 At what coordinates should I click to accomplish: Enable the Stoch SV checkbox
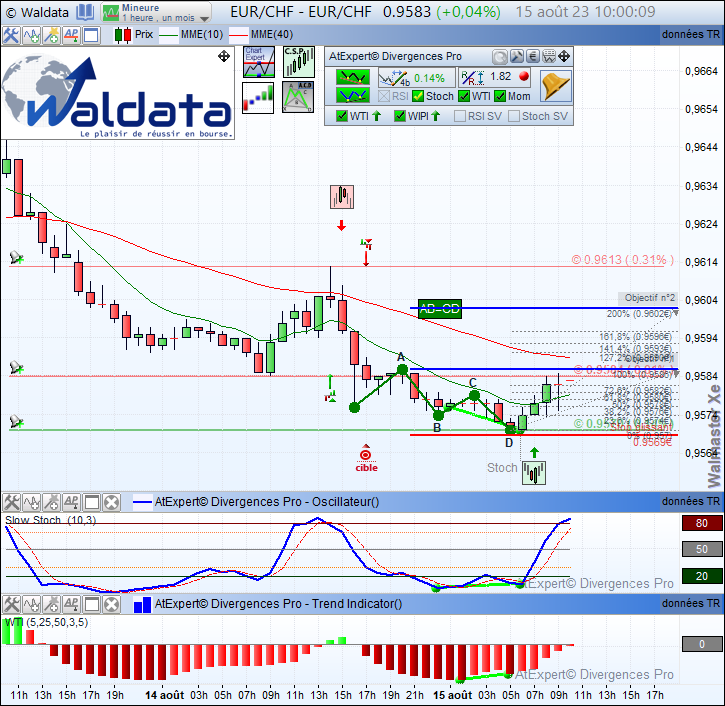click(514, 116)
